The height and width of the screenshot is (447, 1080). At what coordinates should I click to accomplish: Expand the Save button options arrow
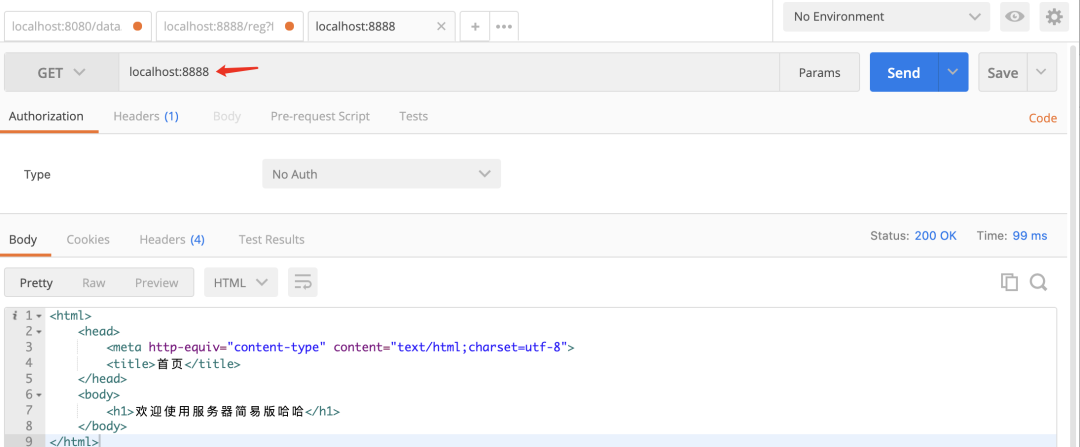point(1041,72)
